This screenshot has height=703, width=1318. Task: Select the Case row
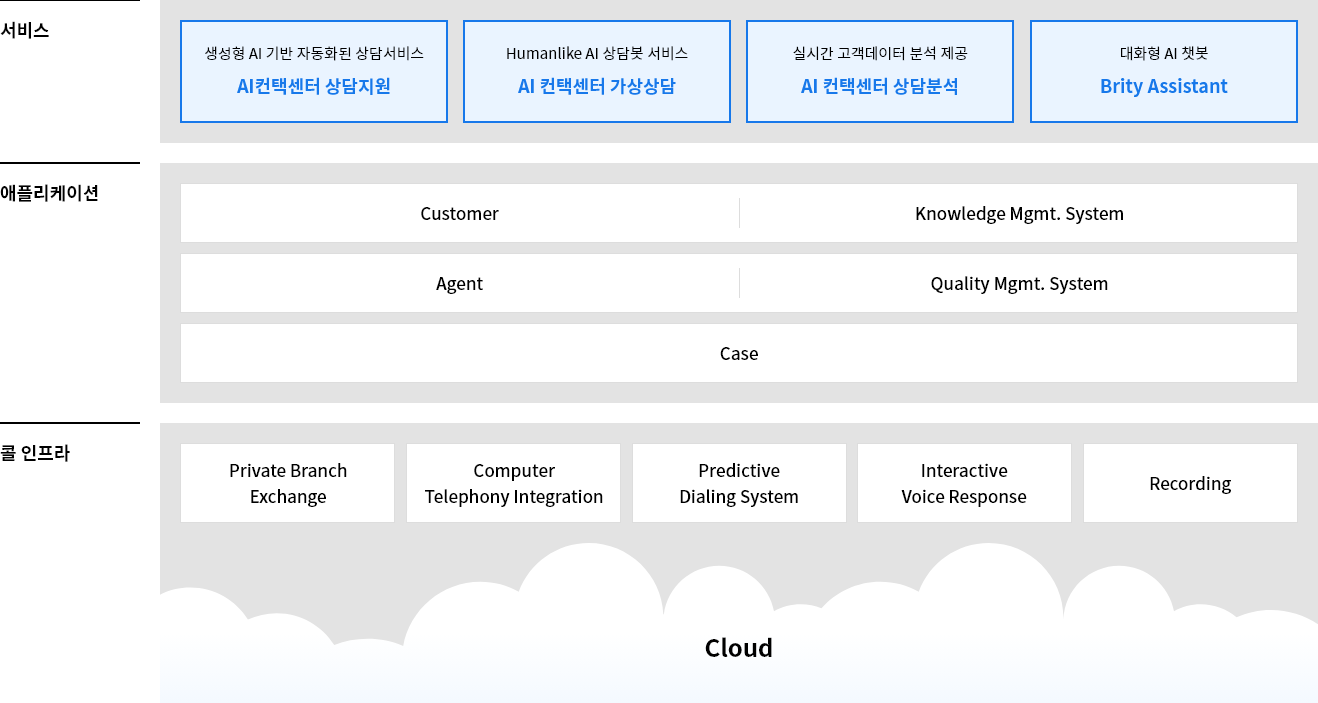point(738,353)
